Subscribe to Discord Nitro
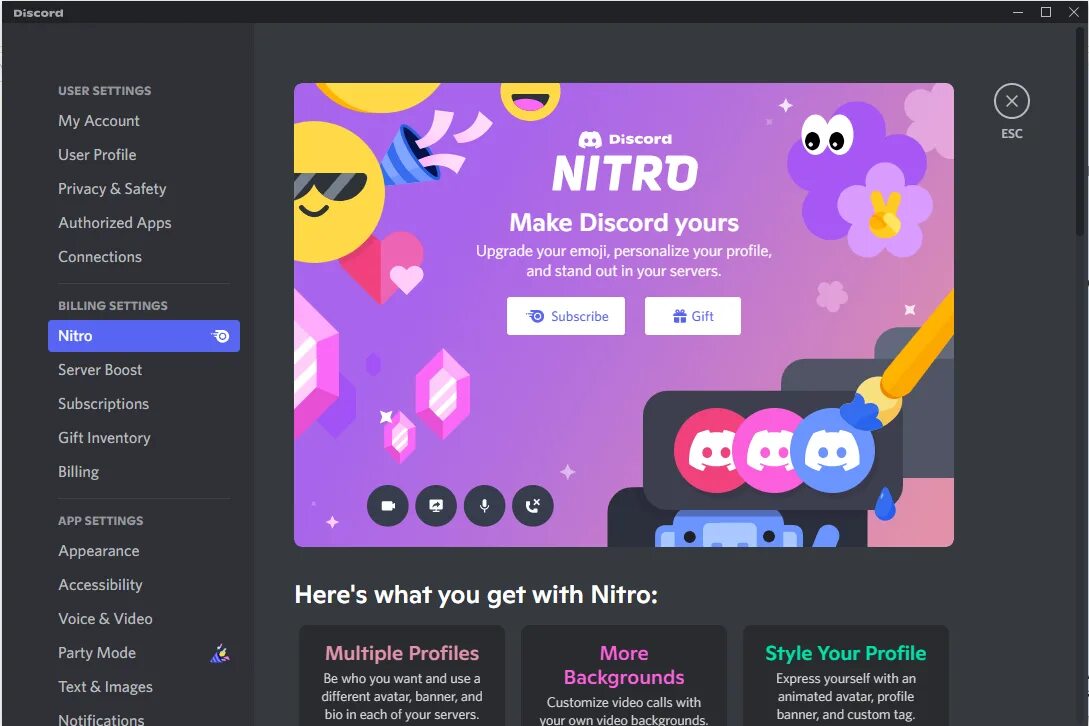Viewport: 1089px width, 726px height. [565, 316]
